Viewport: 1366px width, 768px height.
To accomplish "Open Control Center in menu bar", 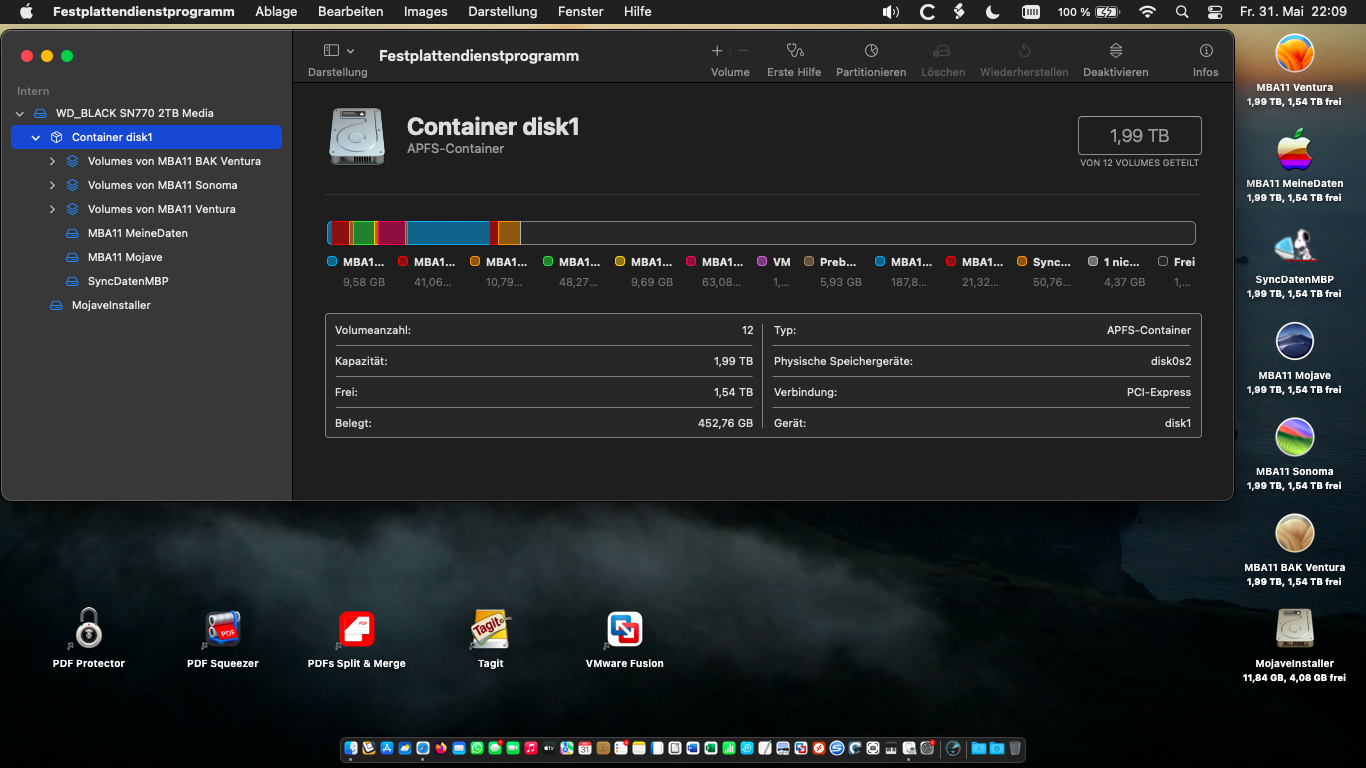I will click(1215, 12).
